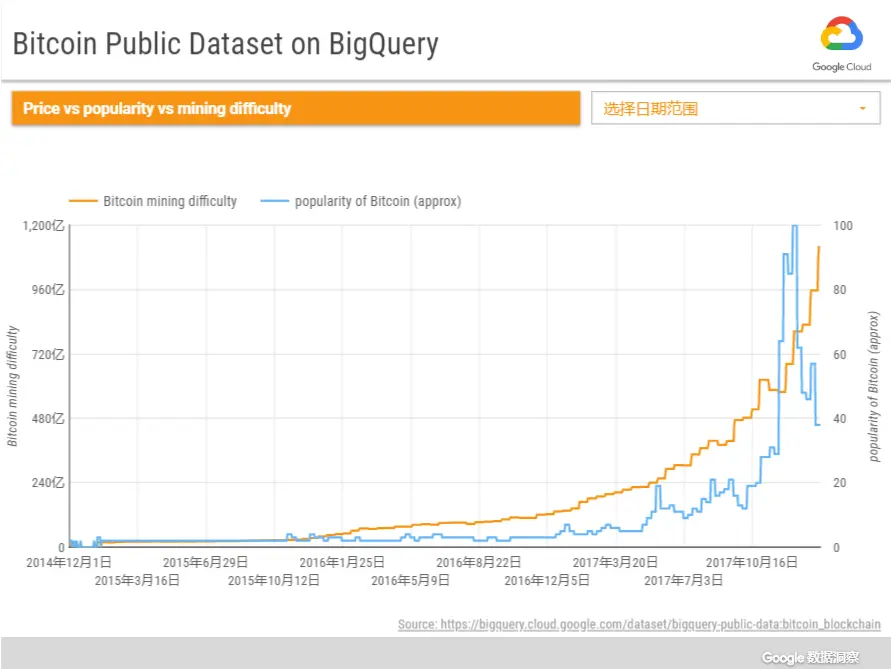Click the date range dropdown arrow
The image size is (891, 669).
point(863,108)
